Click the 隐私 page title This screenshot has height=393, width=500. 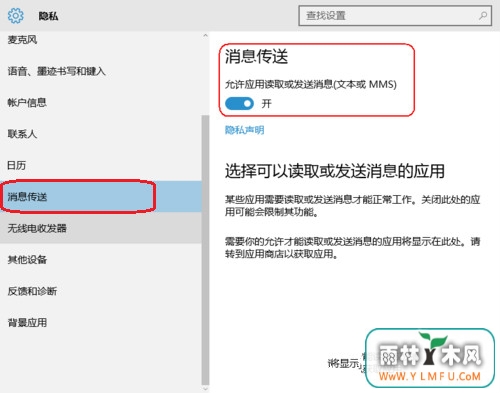click(x=48, y=16)
